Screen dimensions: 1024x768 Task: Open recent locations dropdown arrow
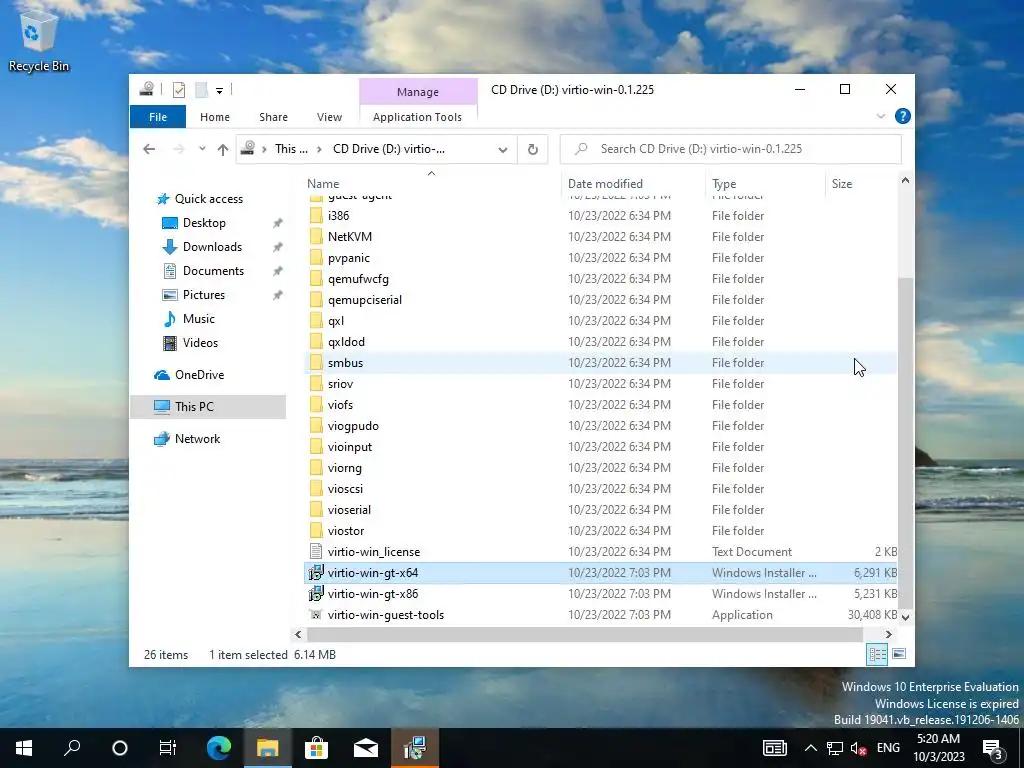202,149
